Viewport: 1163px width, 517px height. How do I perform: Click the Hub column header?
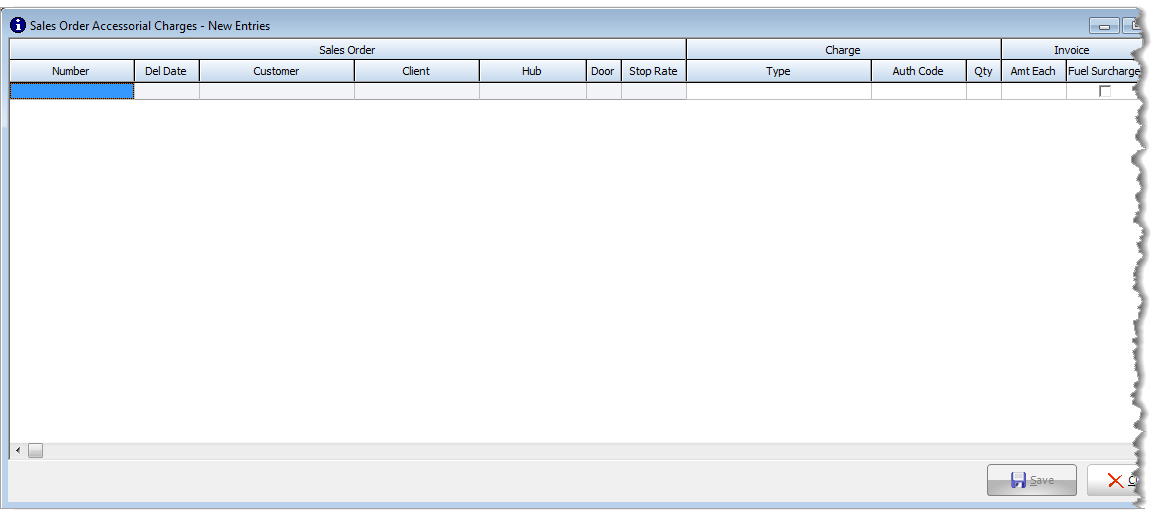[533, 71]
